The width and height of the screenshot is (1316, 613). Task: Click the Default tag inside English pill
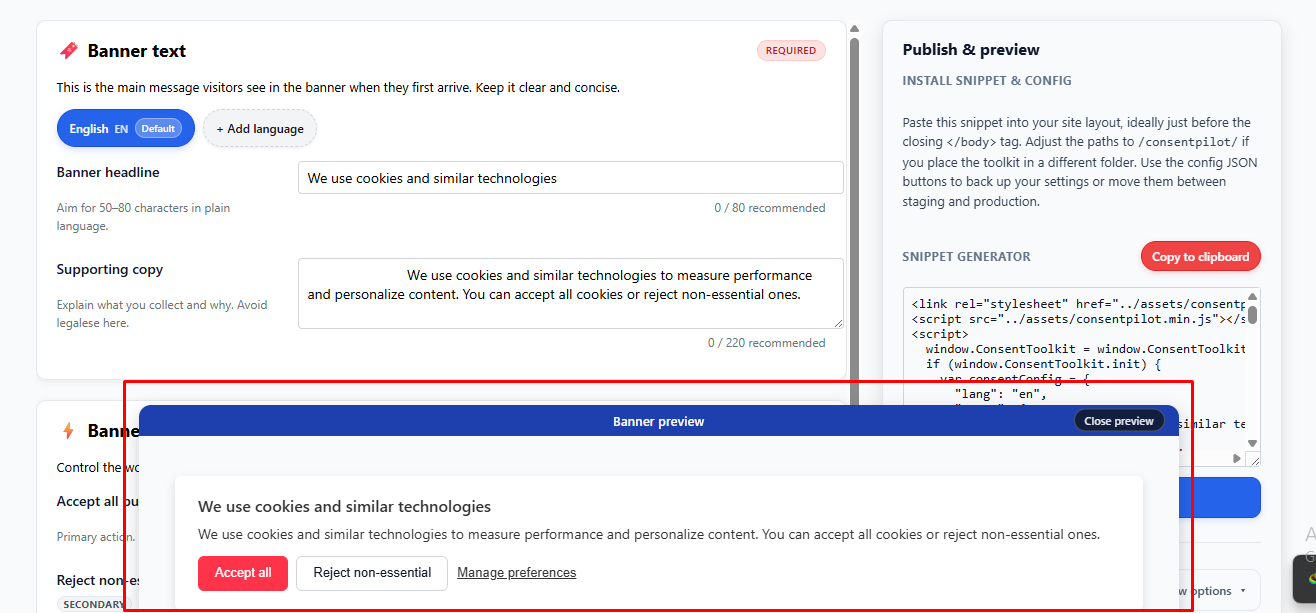click(158, 128)
